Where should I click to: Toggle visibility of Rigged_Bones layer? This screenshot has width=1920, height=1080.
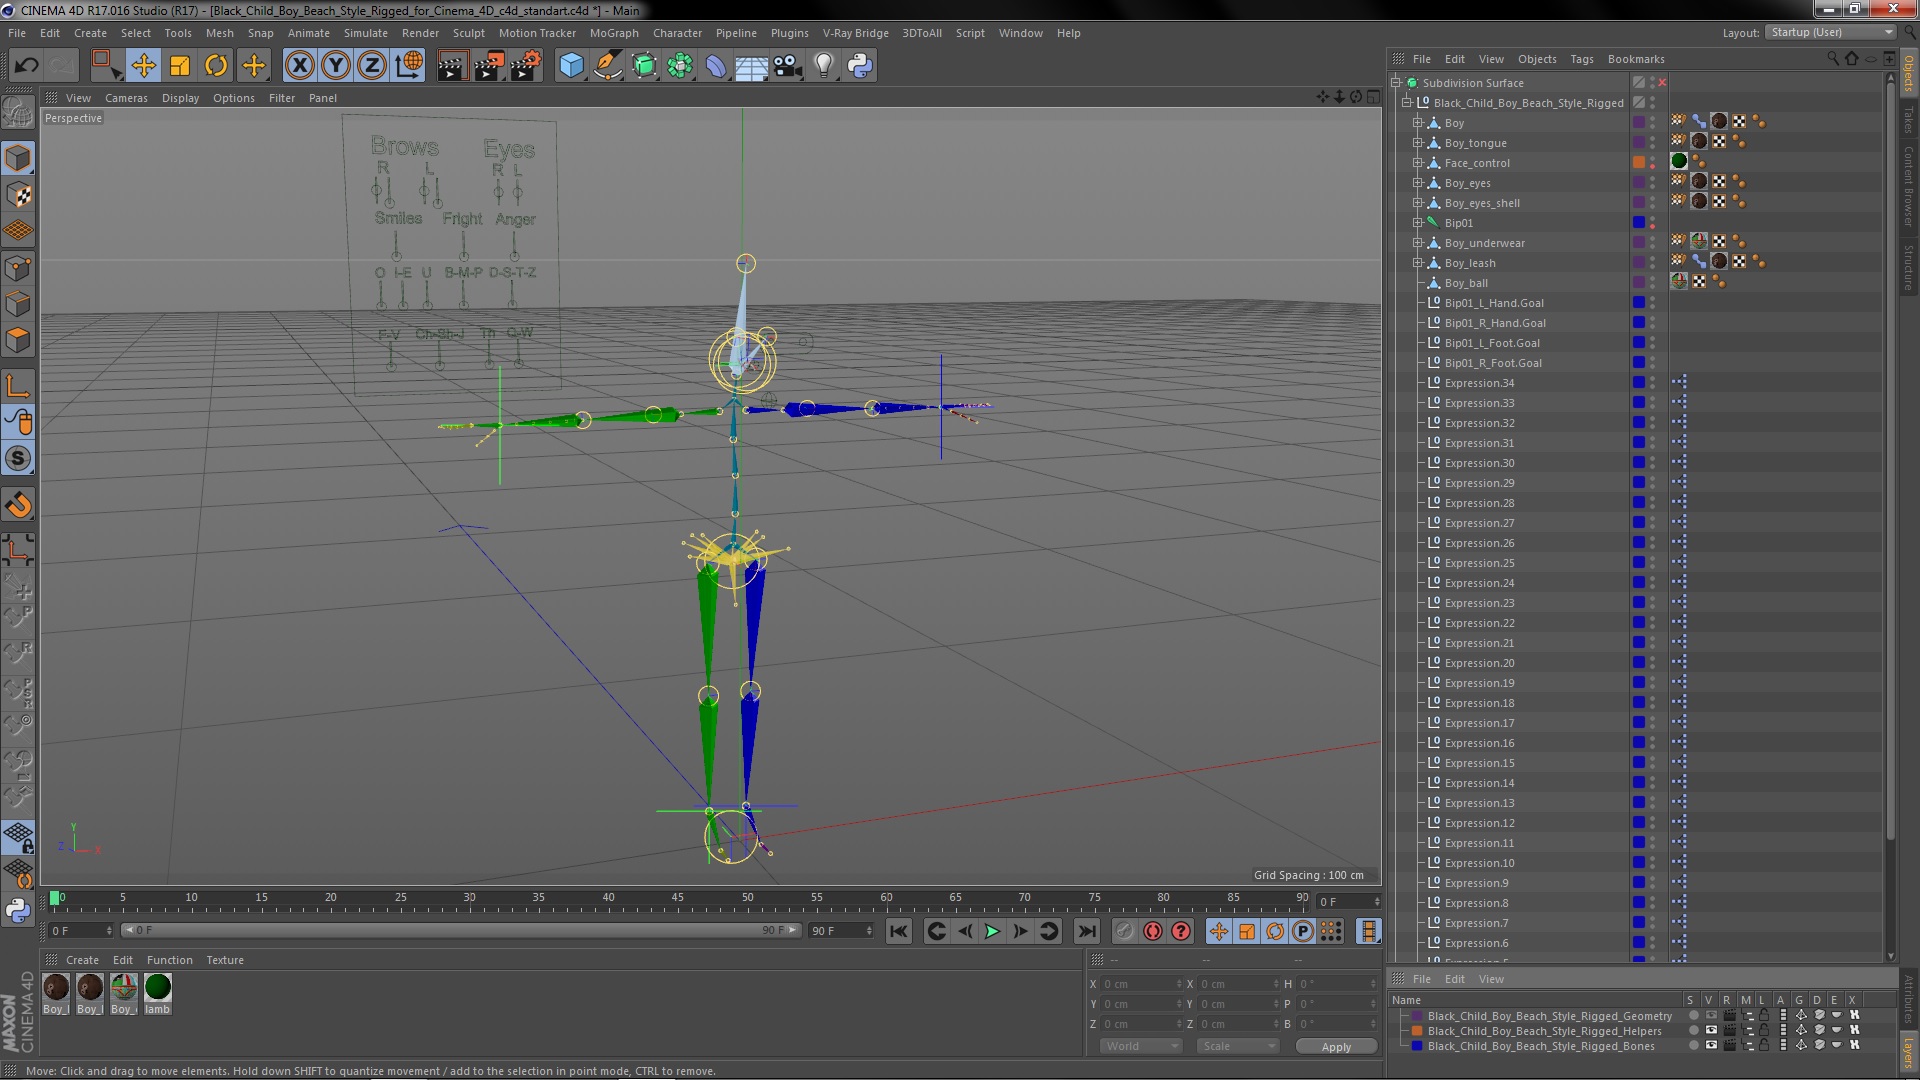1711,1046
